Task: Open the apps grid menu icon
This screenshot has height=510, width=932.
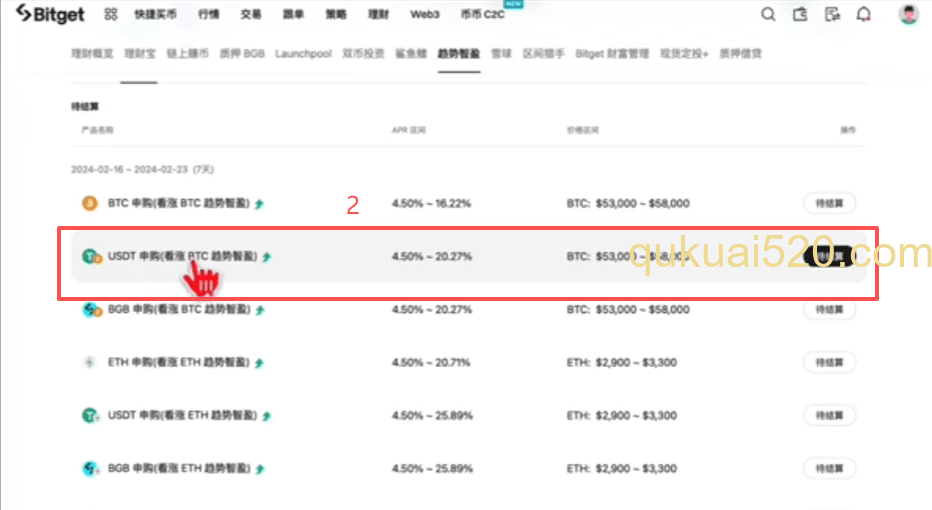Action: pos(111,14)
